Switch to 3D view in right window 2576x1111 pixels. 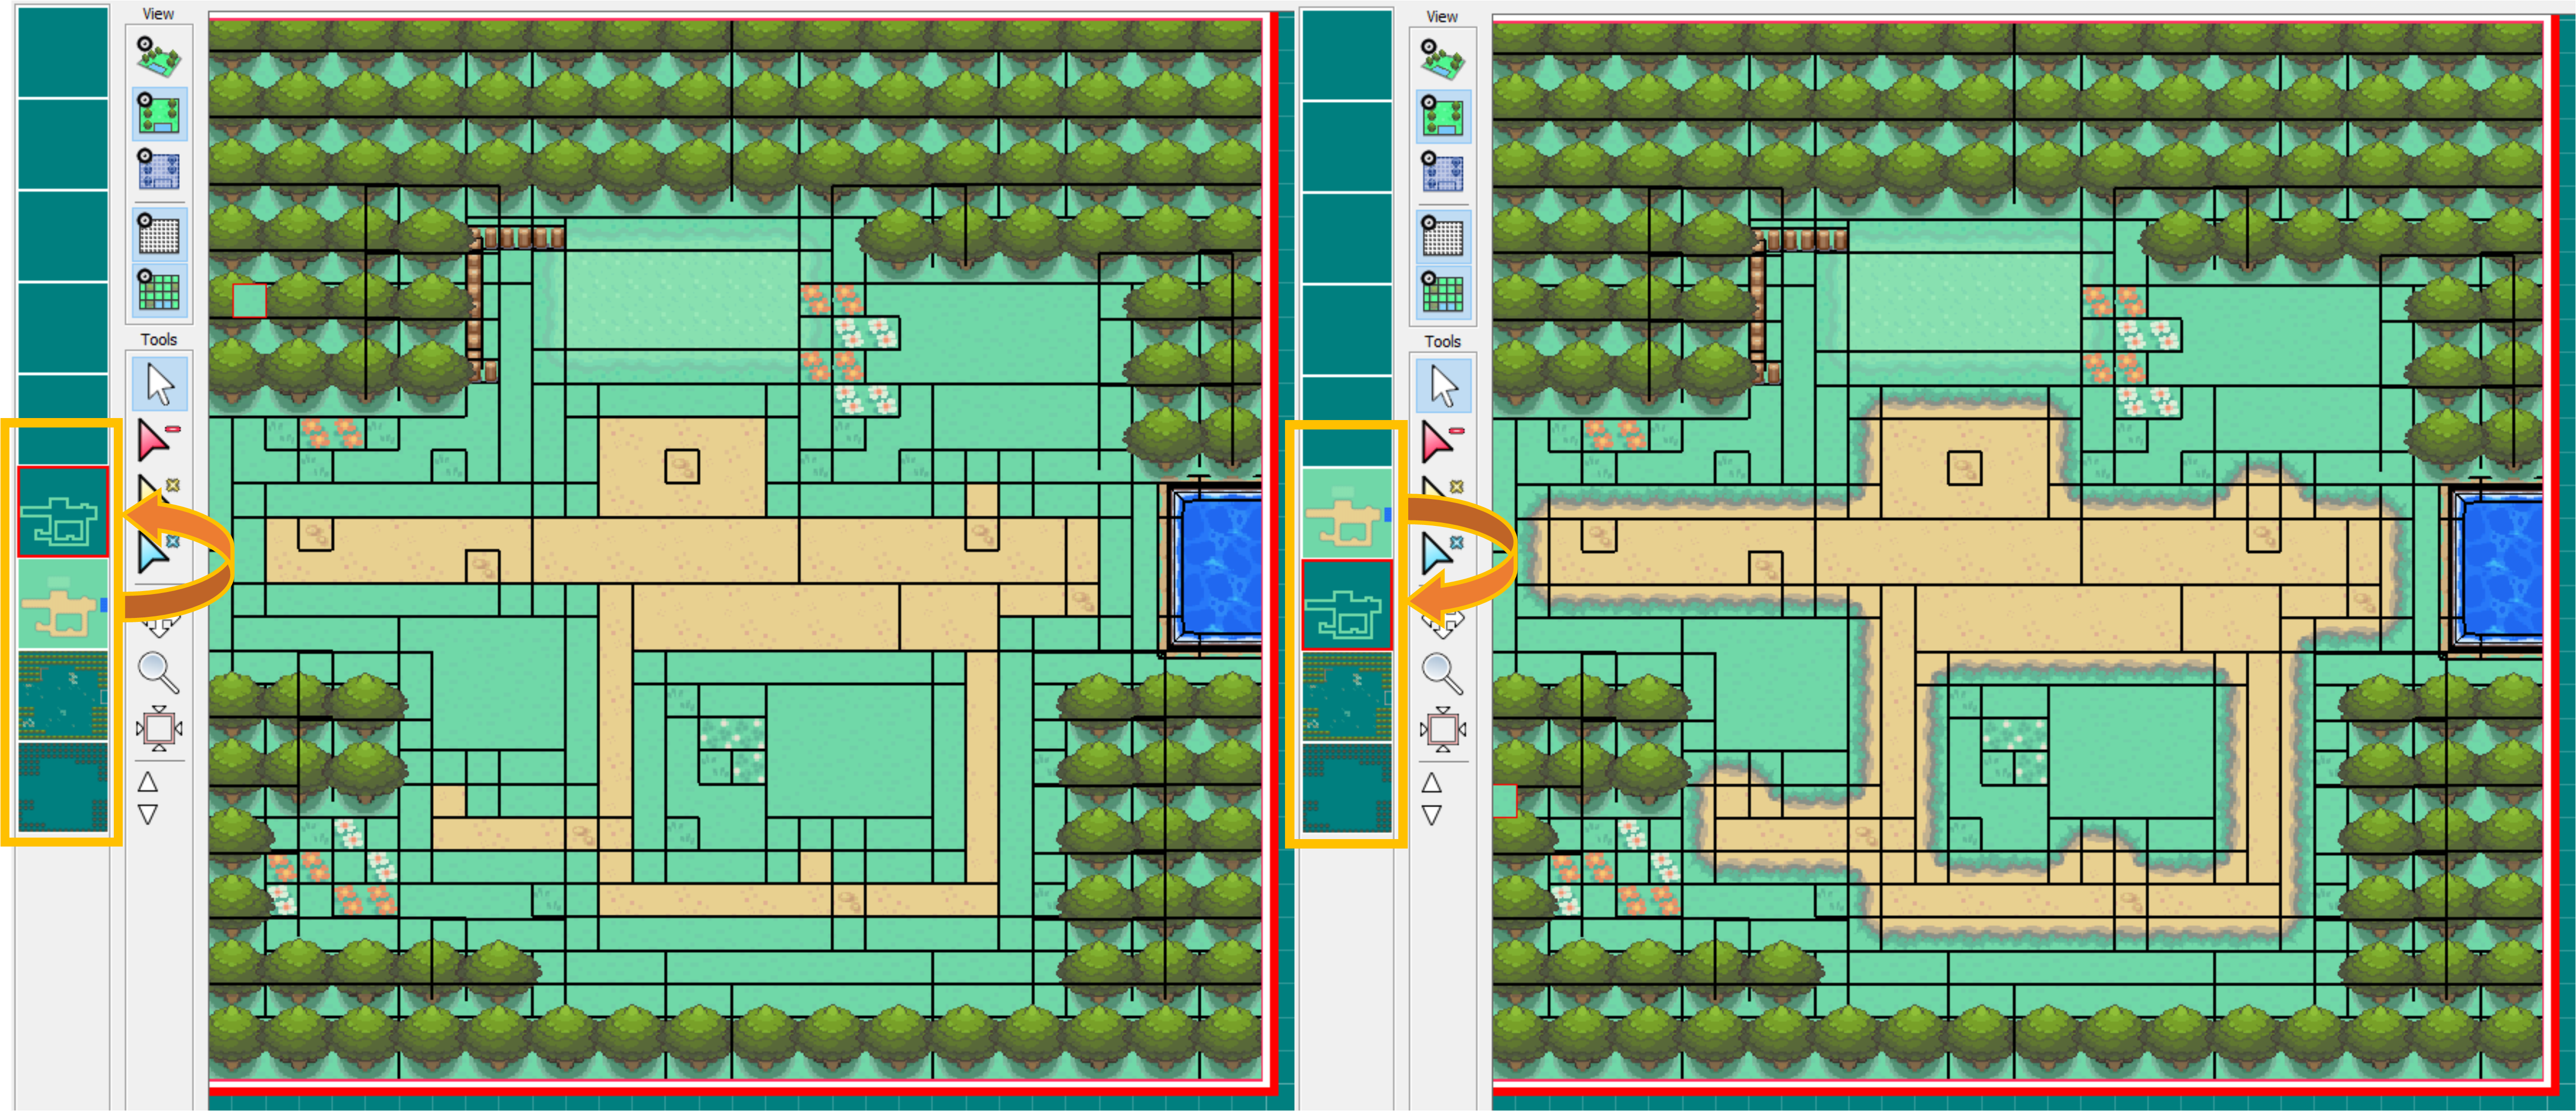[x=1443, y=59]
